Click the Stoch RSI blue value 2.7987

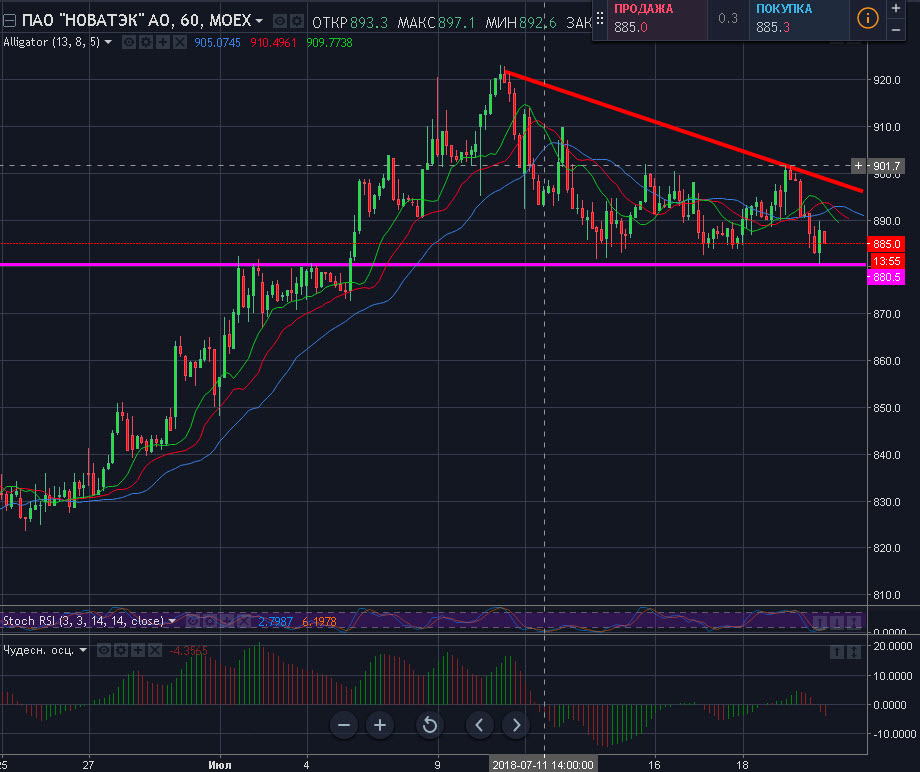pyautogui.click(x=275, y=621)
